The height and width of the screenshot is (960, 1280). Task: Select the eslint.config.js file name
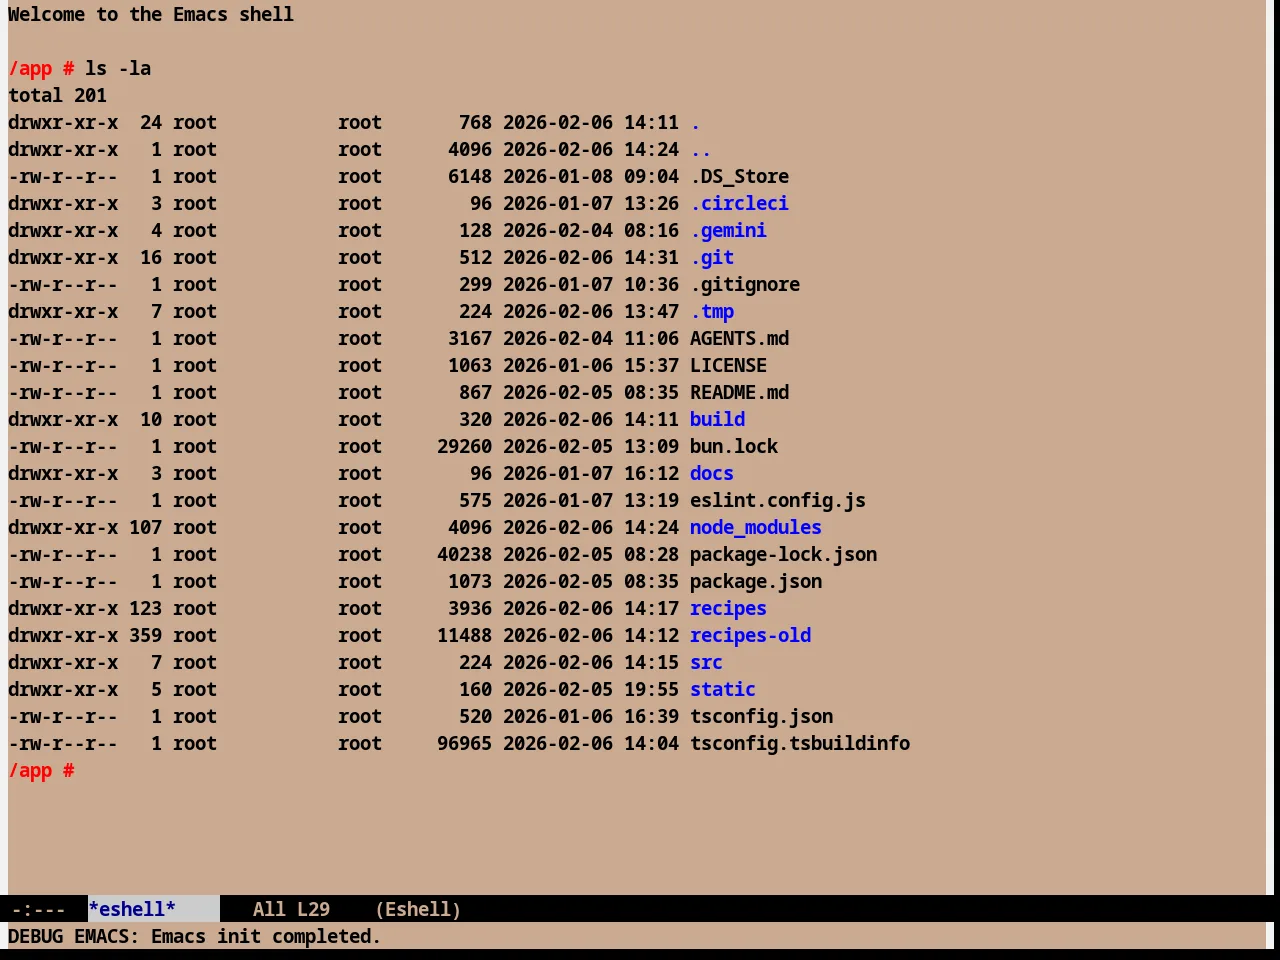[778, 501]
